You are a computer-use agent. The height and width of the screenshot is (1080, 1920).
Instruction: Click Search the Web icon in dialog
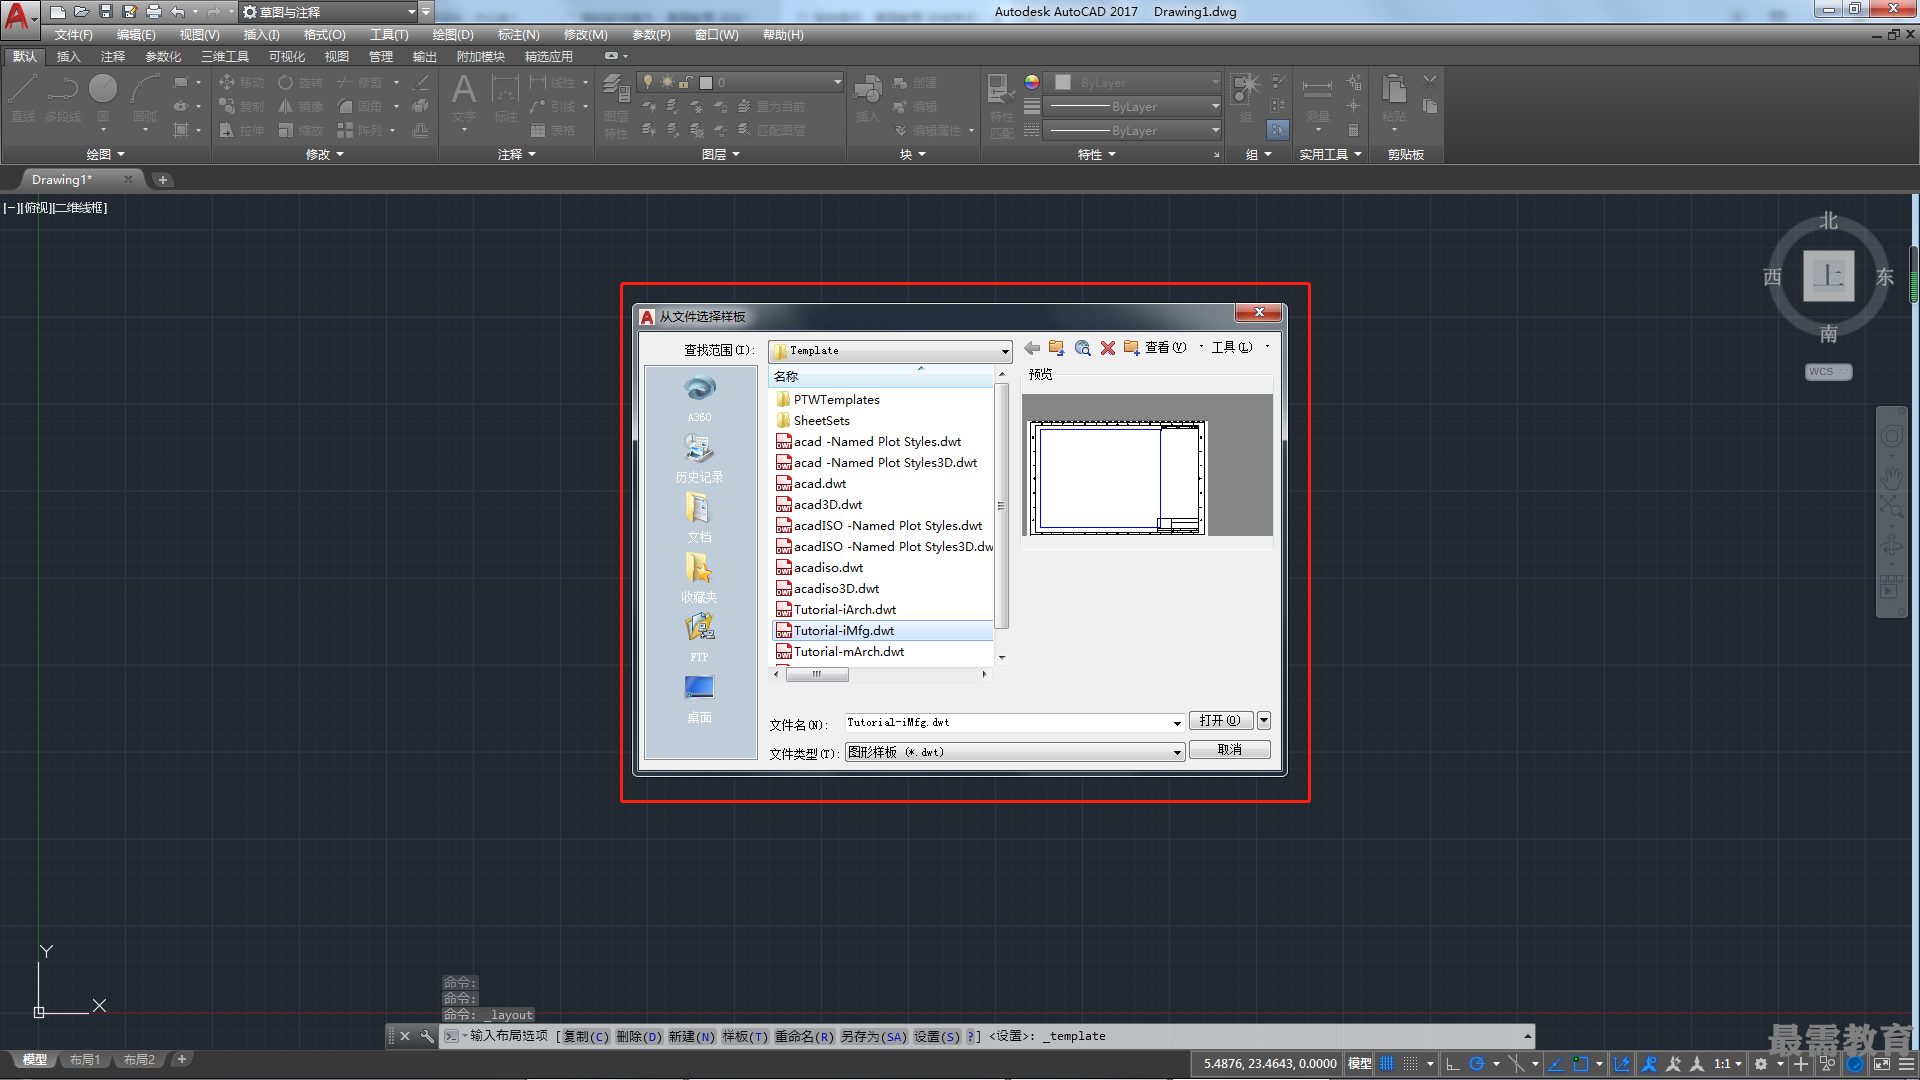click(1083, 348)
